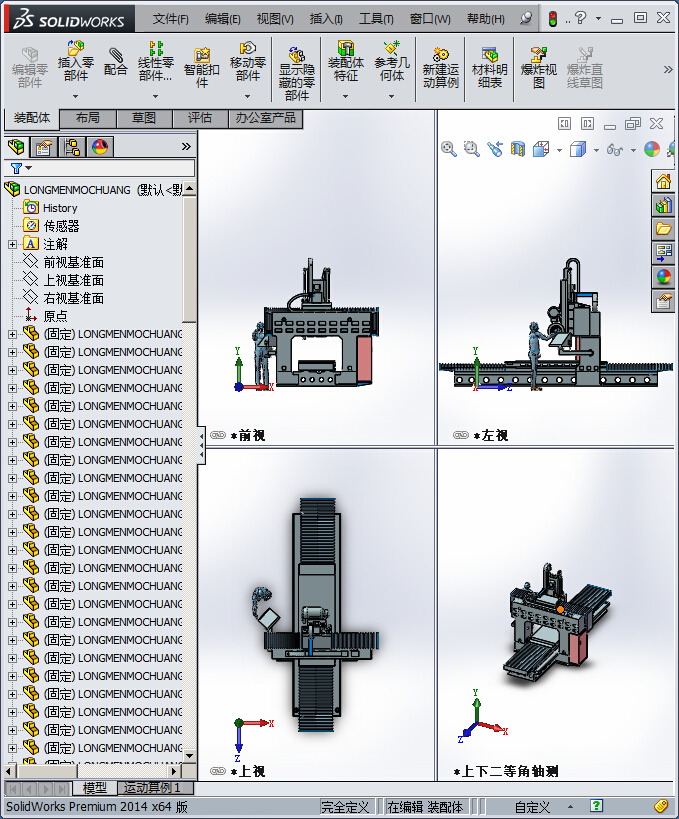
Task: Click Smart Fasteners (智能扣件) icon
Action: (x=202, y=55)
